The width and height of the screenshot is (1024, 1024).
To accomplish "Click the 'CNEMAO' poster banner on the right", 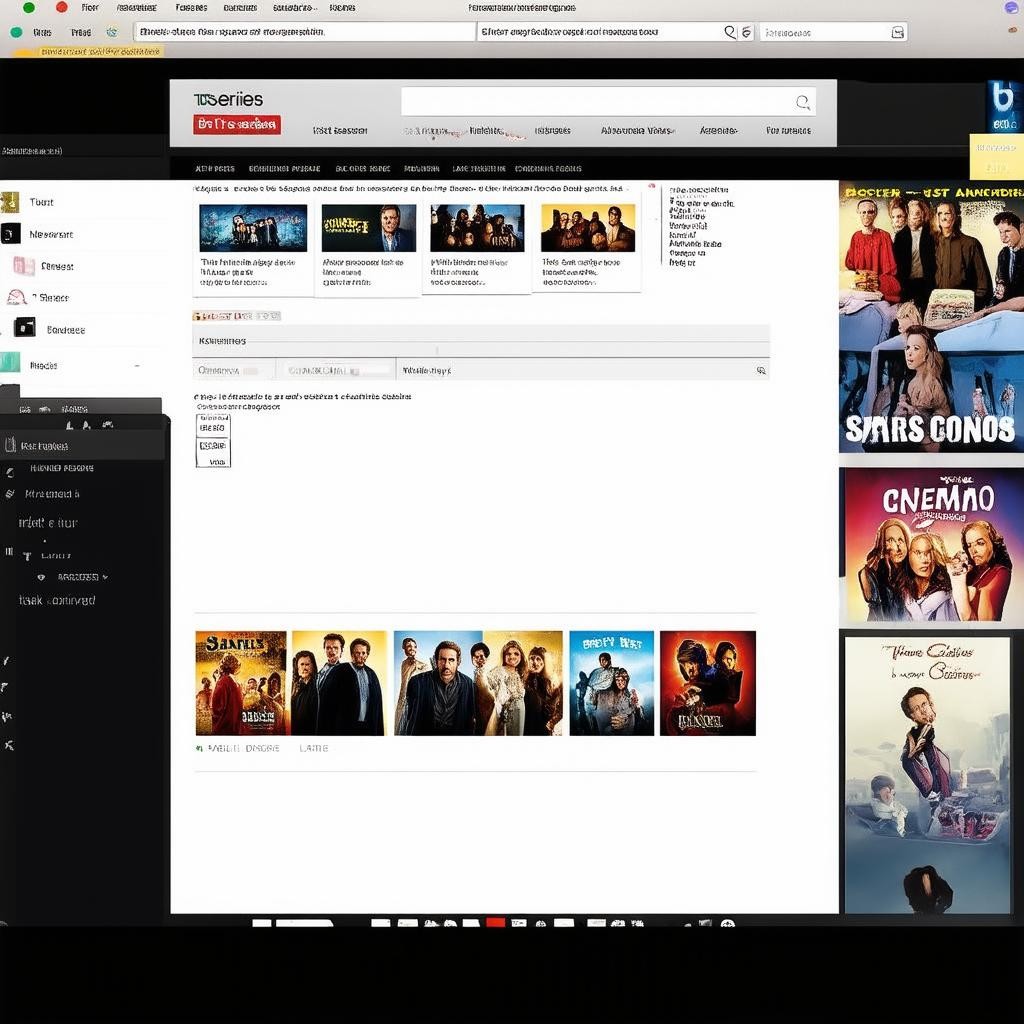I will (x=931, y=545).
